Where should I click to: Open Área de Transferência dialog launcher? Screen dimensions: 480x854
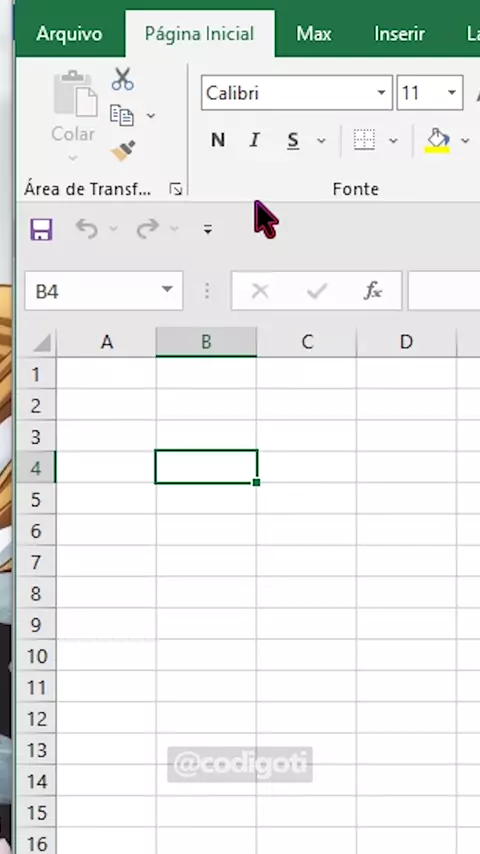pos(176,189)
